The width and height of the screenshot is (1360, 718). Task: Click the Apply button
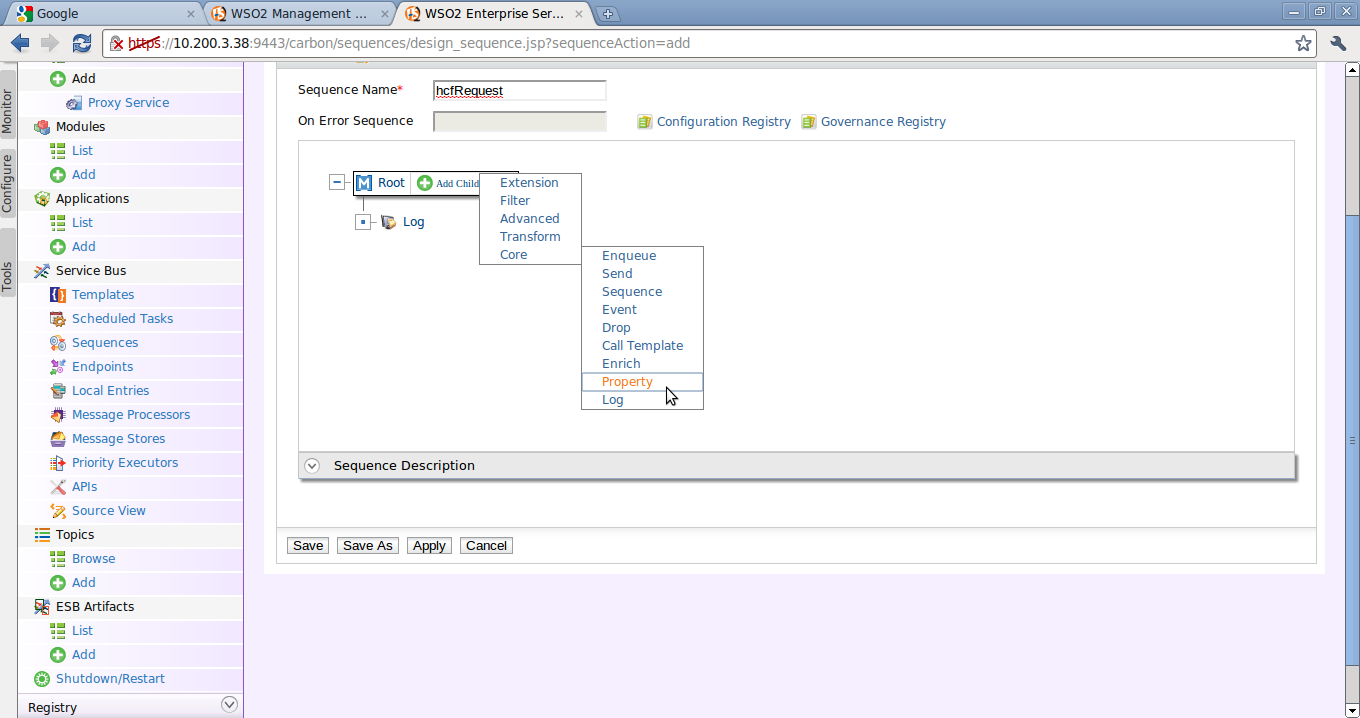coord(429,546)
